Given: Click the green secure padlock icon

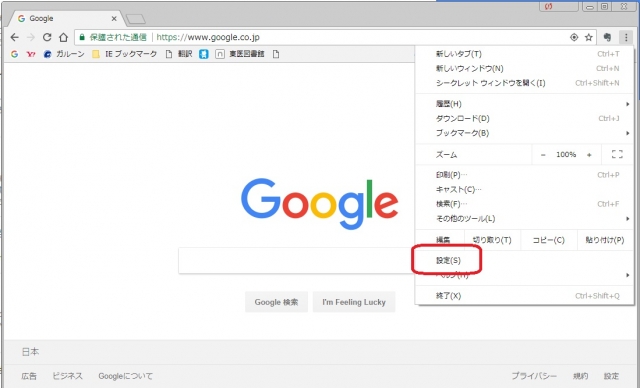Looking at the screenshot, I should click(x=82, y=38).
